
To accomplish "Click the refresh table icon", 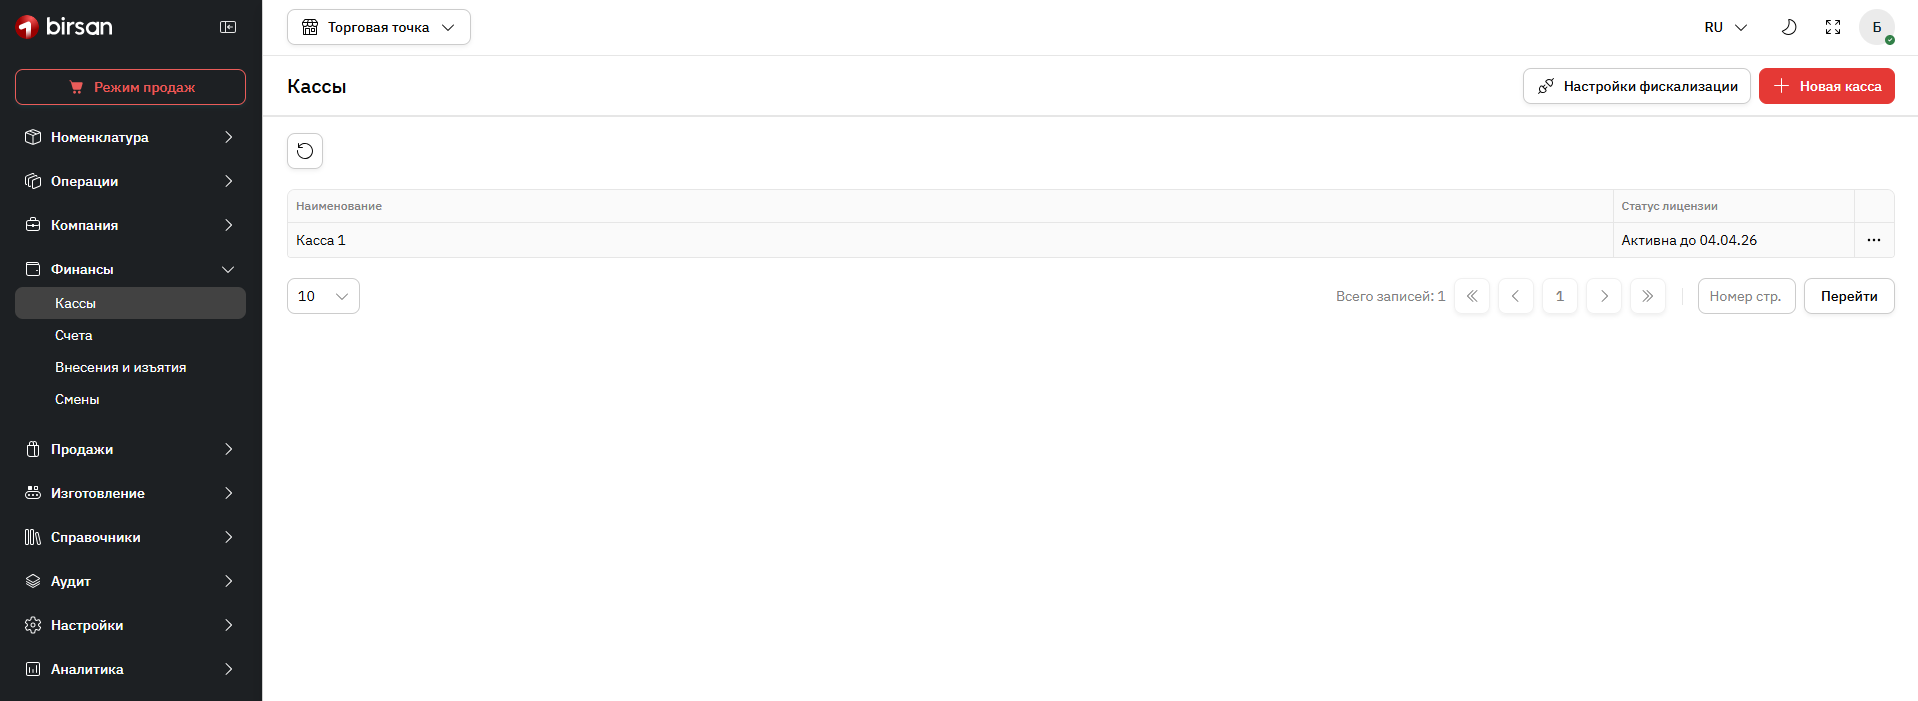I will [305, 151].
